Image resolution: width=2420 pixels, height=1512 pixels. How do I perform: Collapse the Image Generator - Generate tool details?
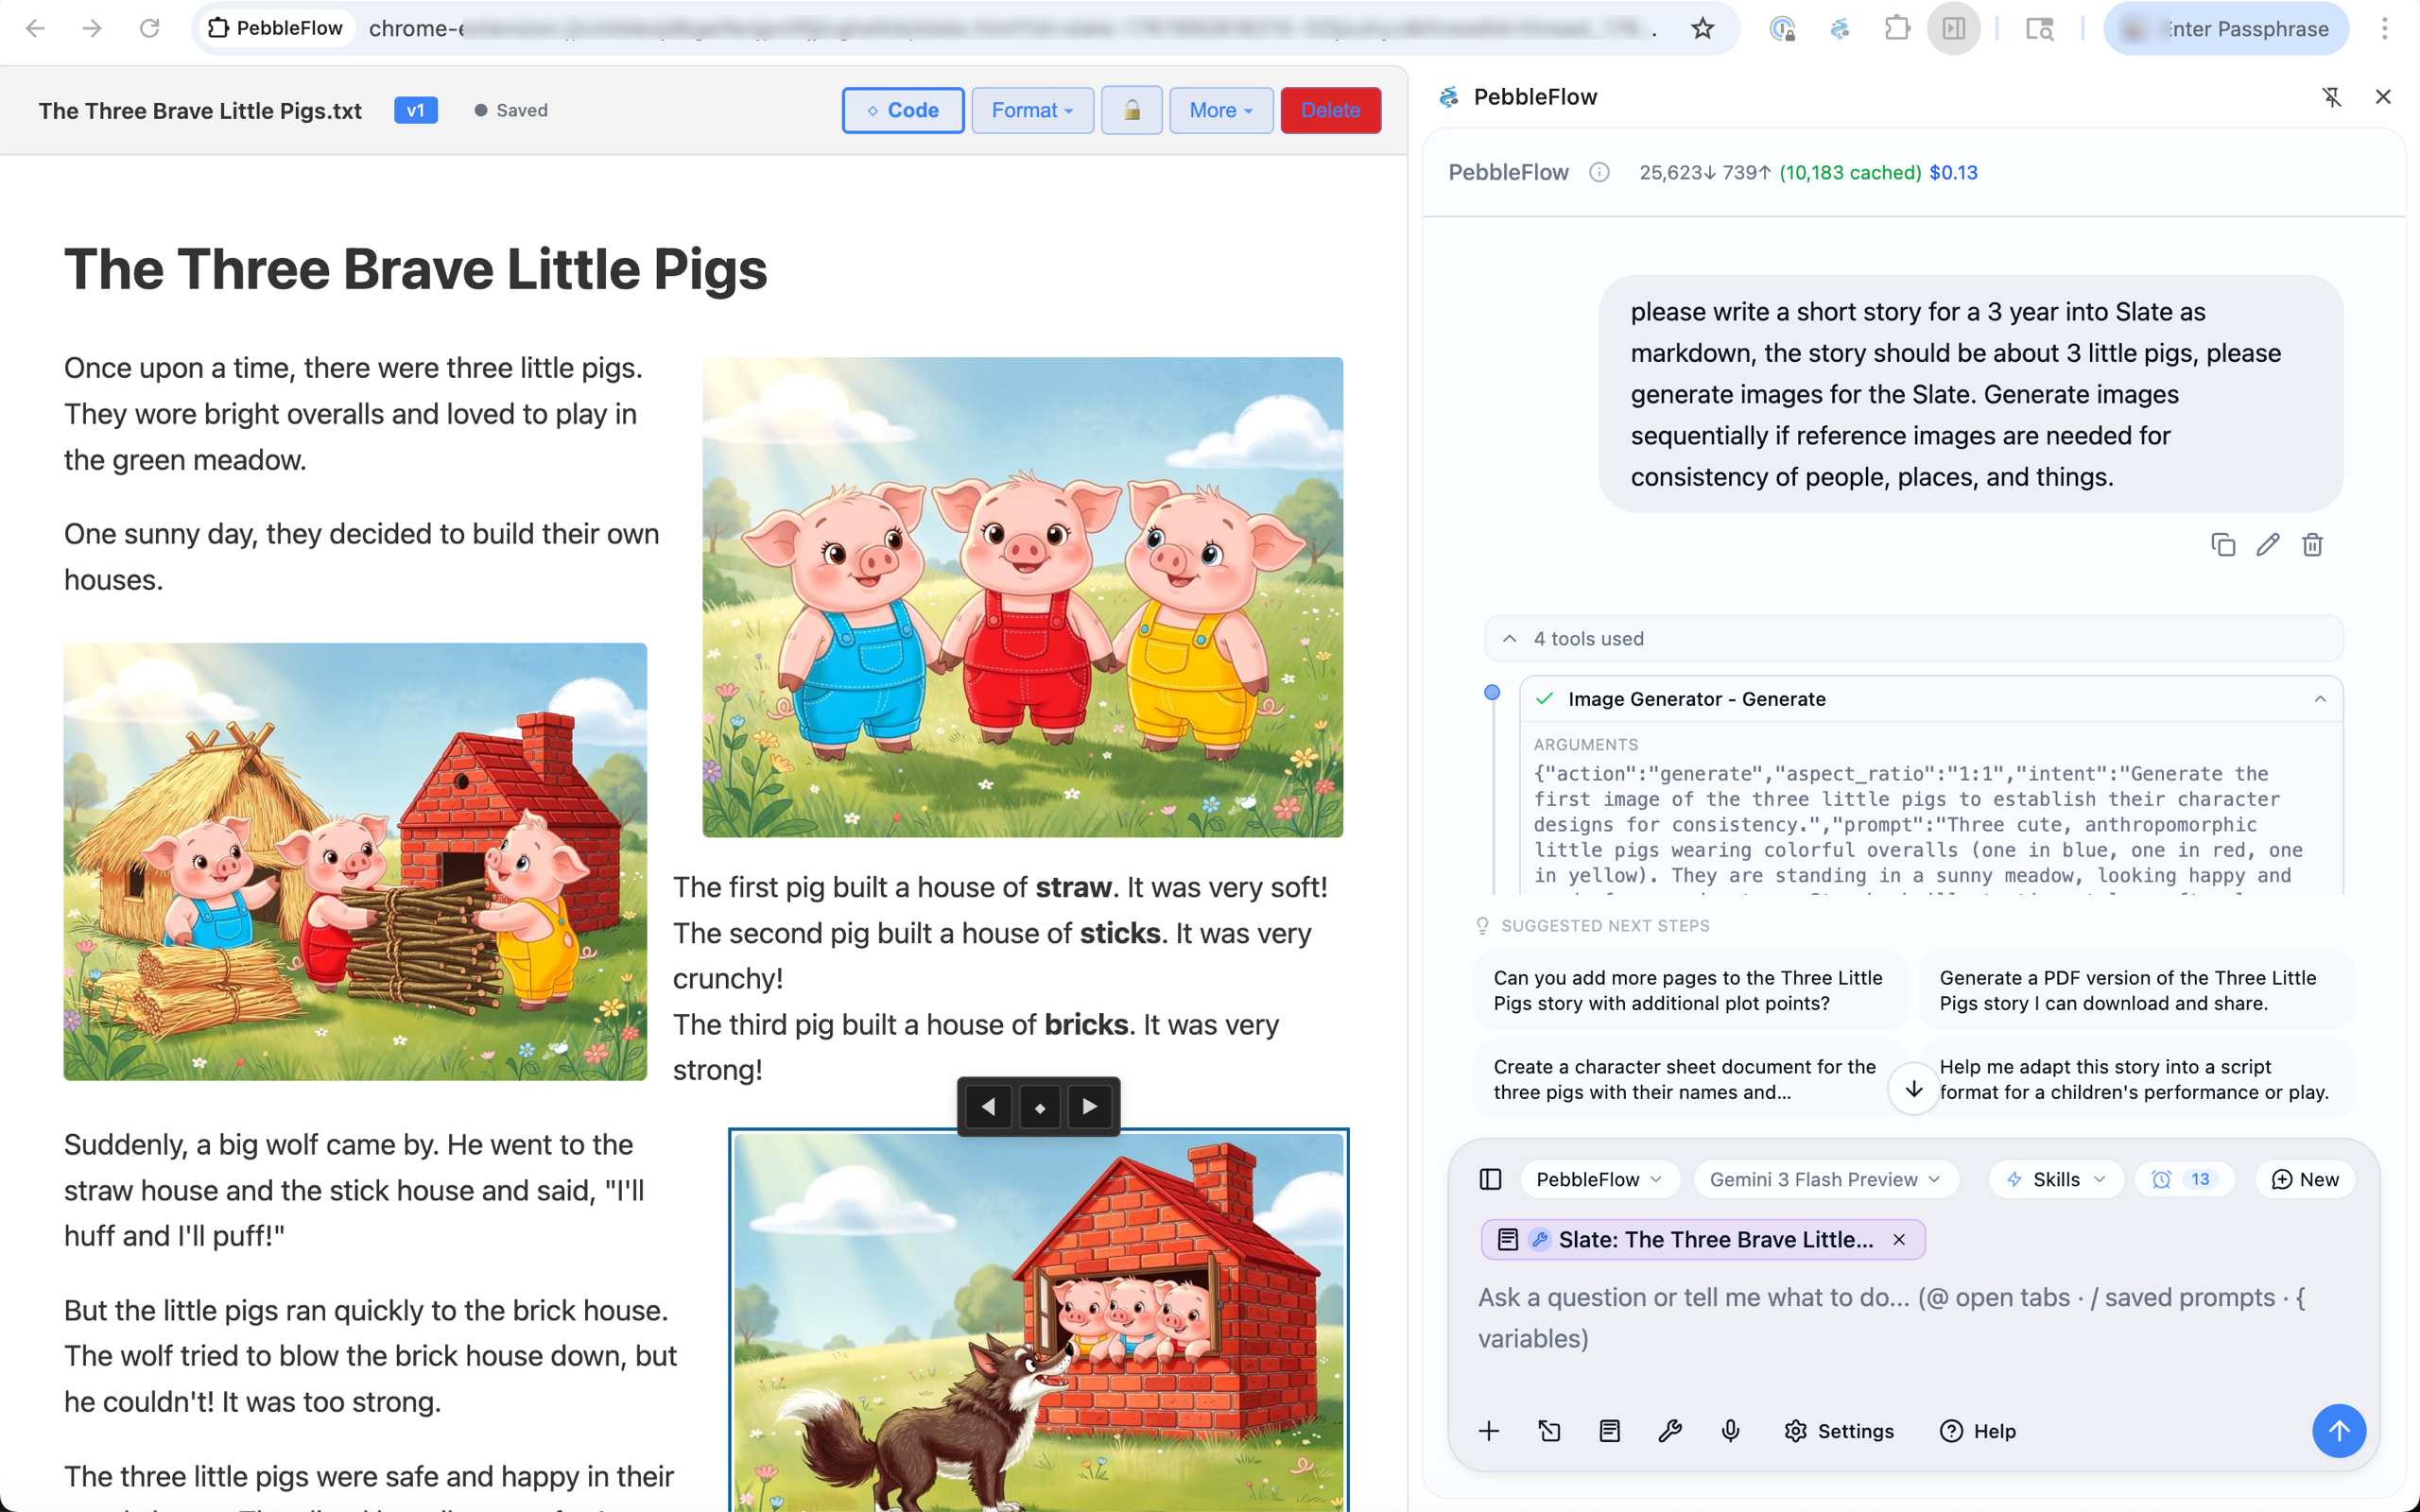(2320, 698)
